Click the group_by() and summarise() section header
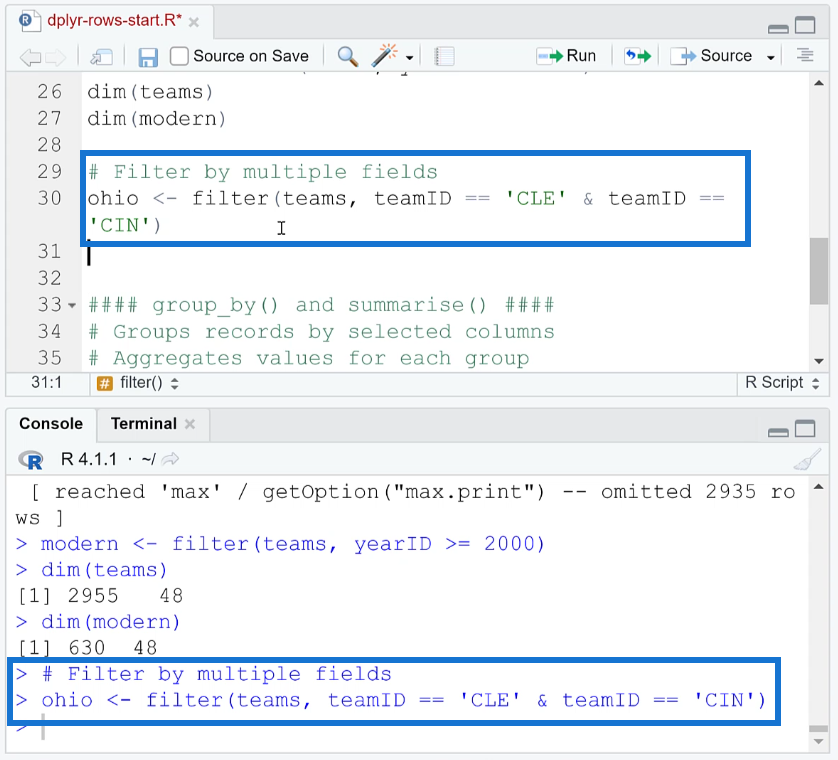838x760 pixels. click(x=321, y=305)
